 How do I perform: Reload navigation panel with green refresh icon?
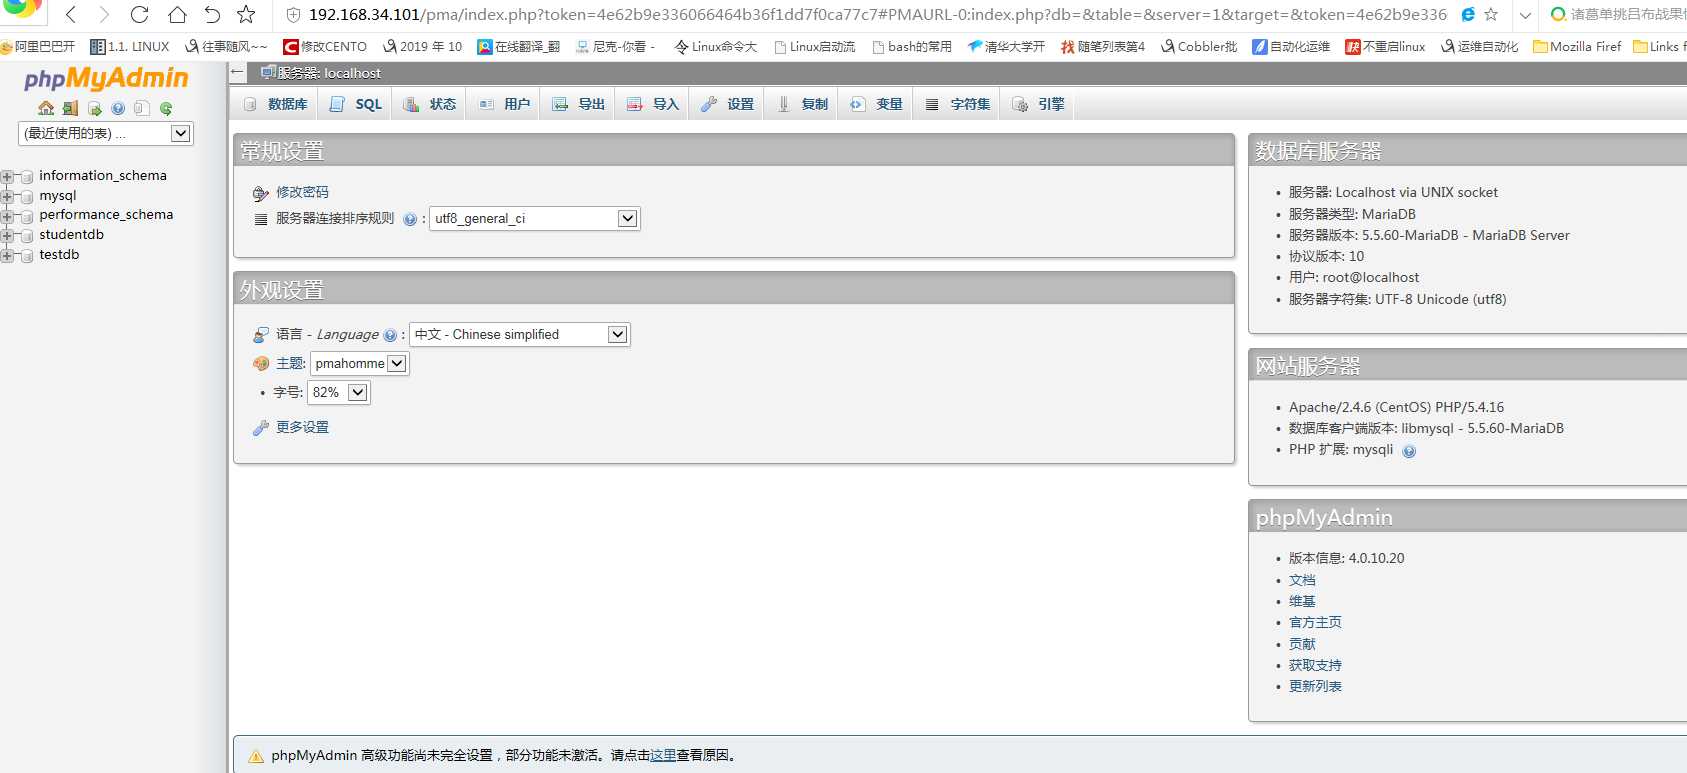coord(166,108)
